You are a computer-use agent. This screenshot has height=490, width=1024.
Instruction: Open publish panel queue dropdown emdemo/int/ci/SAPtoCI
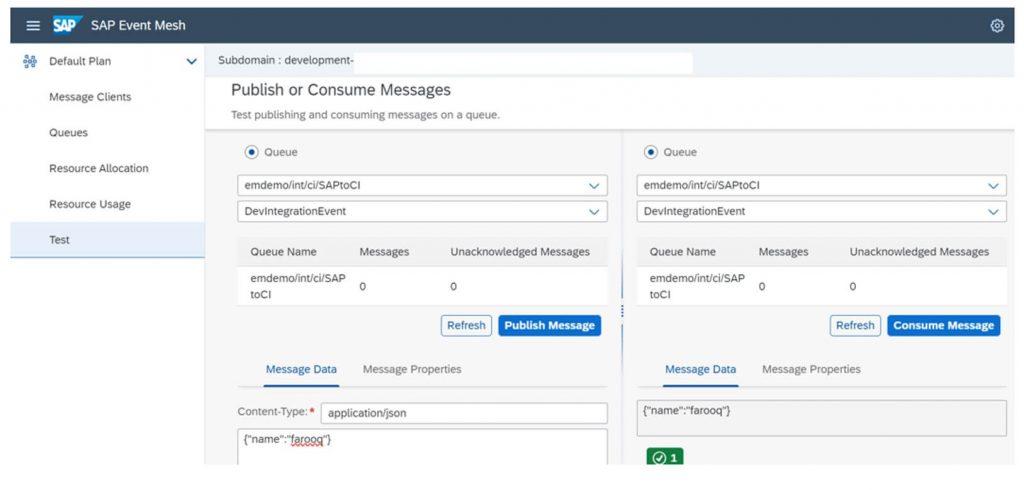pos(422,186)
